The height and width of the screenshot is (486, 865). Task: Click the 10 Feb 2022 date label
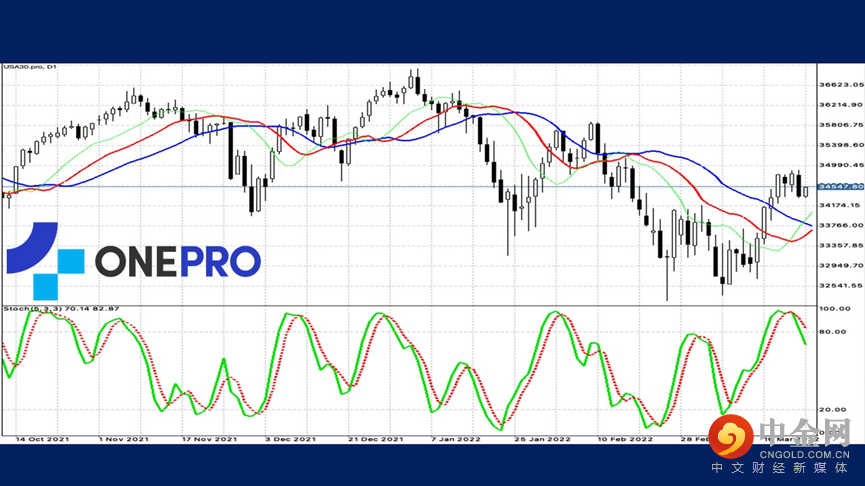click(x=625, y=439)
